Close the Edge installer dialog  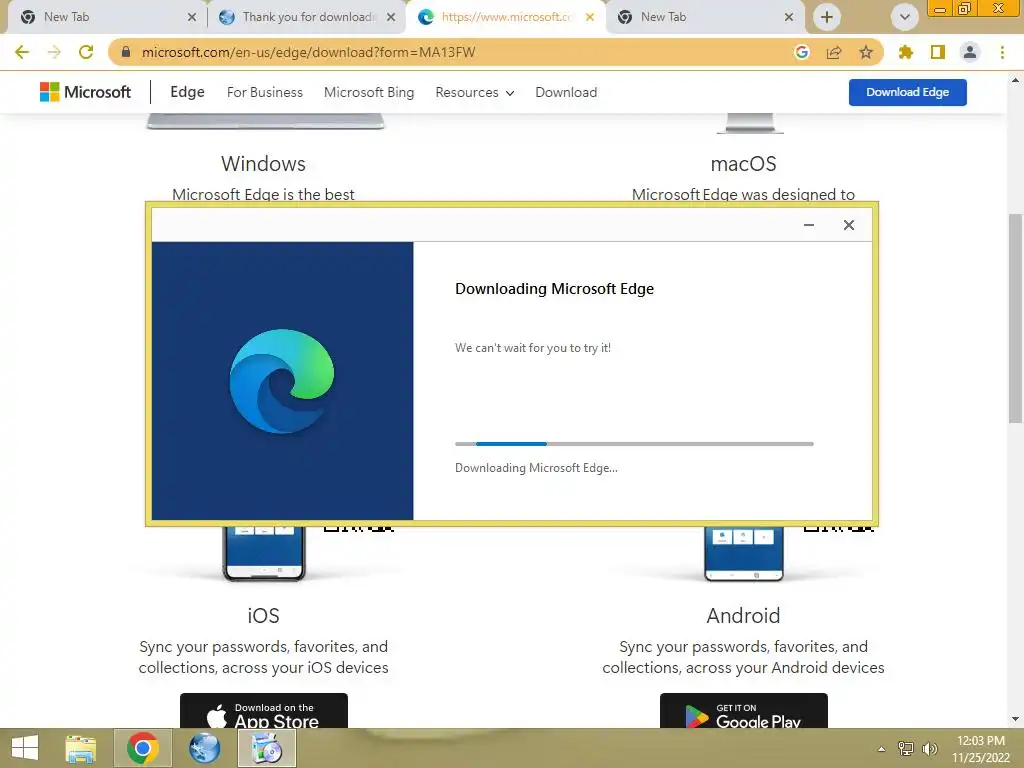point(849,225)
